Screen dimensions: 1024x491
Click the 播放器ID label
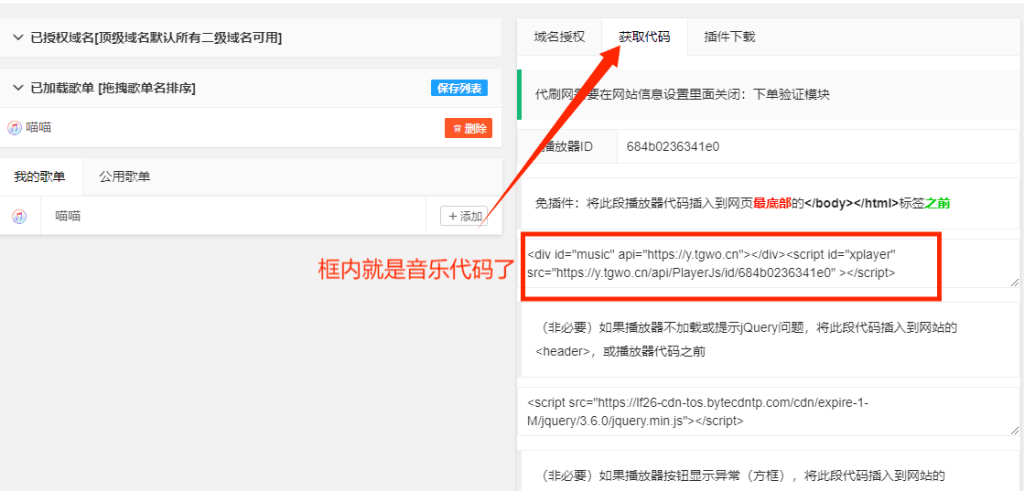(x=567, y=146)
